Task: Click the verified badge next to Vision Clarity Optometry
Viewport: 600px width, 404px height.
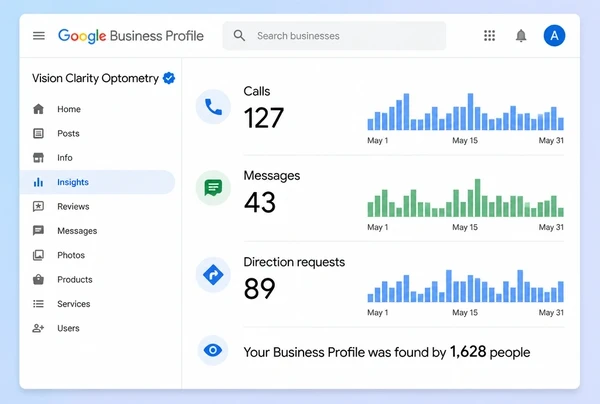Action: [169, 78]
